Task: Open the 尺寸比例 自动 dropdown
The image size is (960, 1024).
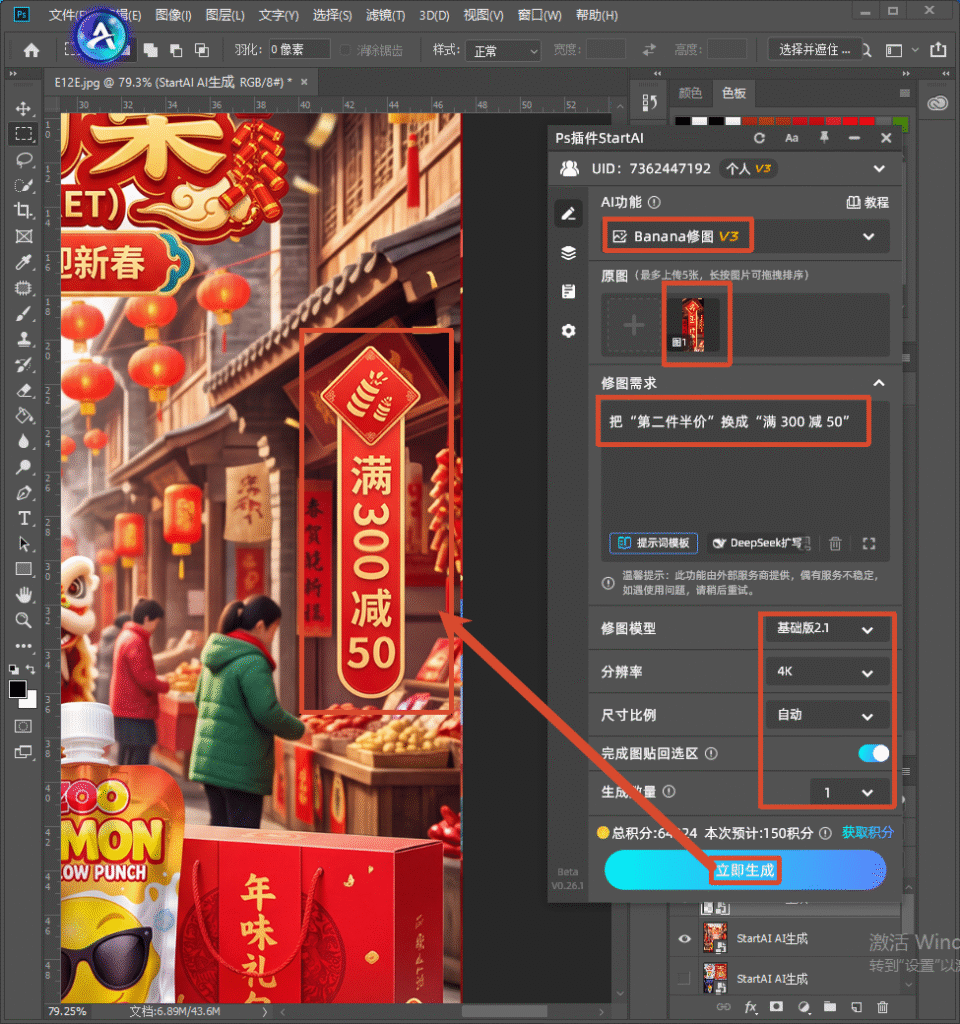Action: pos(826,715)
